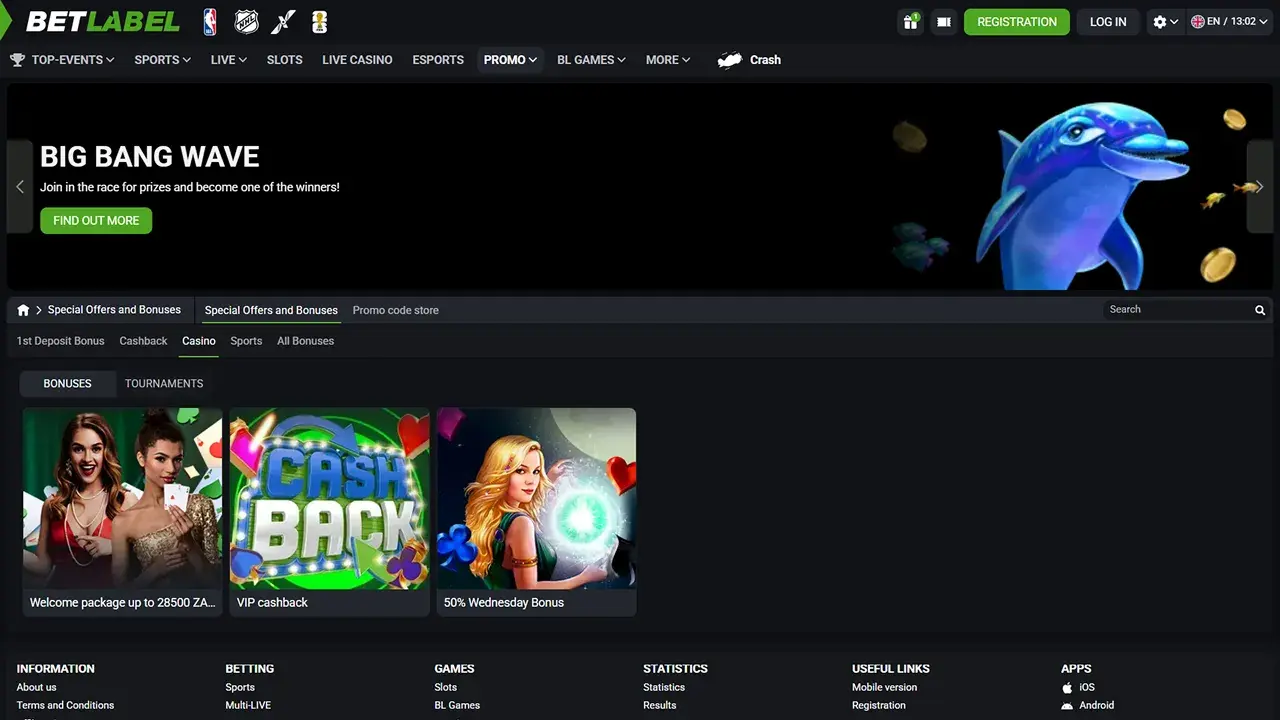Image resolution: width=1280 pixels, height=720 pixels.
Task: Open Welcome package bonus card image
Action: [x=122, y=498]
